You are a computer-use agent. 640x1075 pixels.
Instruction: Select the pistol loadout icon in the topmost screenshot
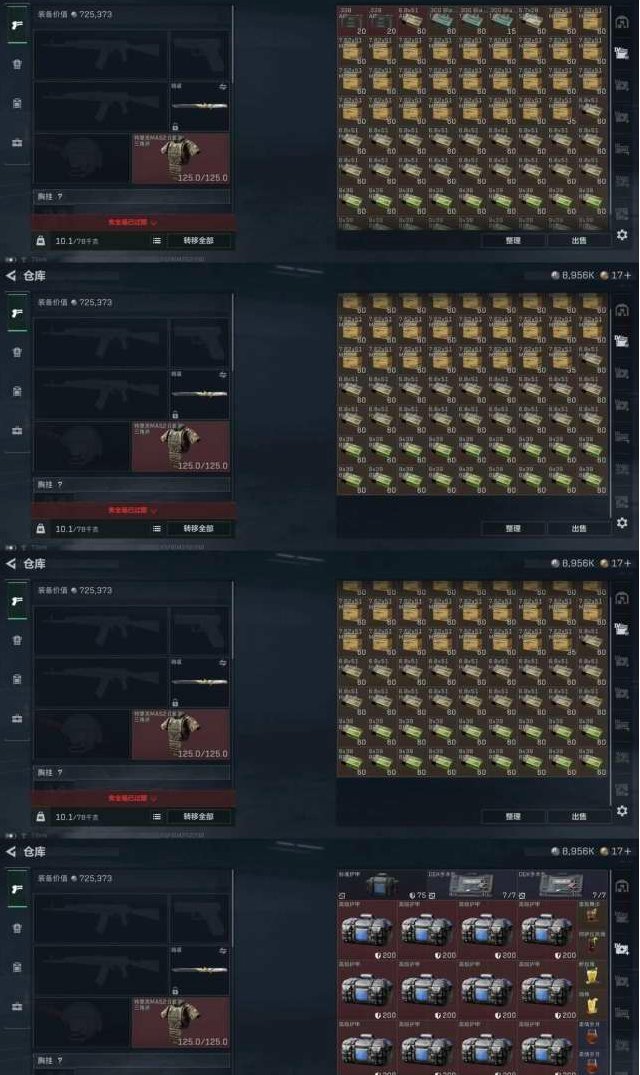[17, 25]
